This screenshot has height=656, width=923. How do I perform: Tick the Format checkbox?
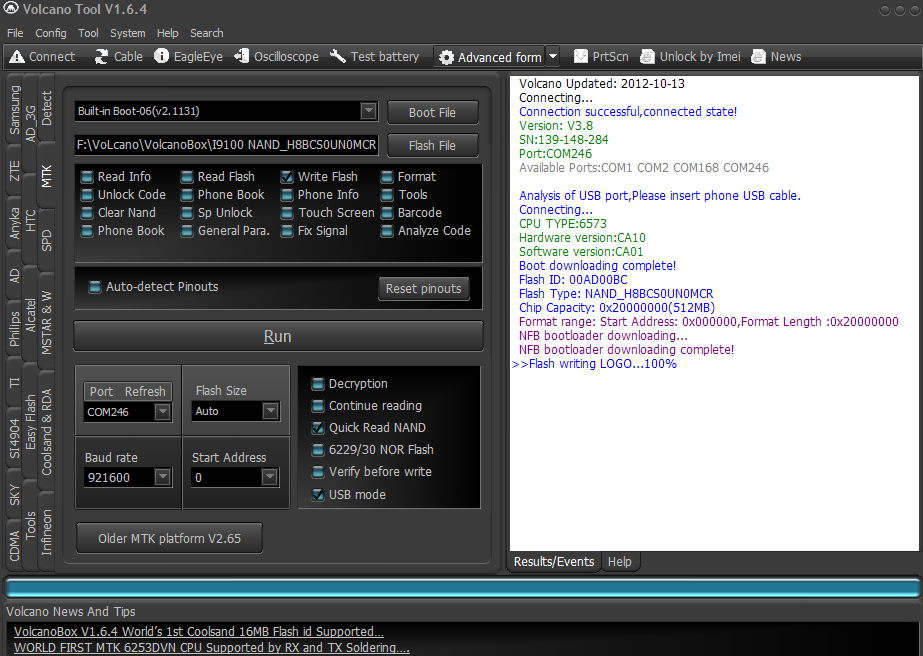tap(387, 177)
